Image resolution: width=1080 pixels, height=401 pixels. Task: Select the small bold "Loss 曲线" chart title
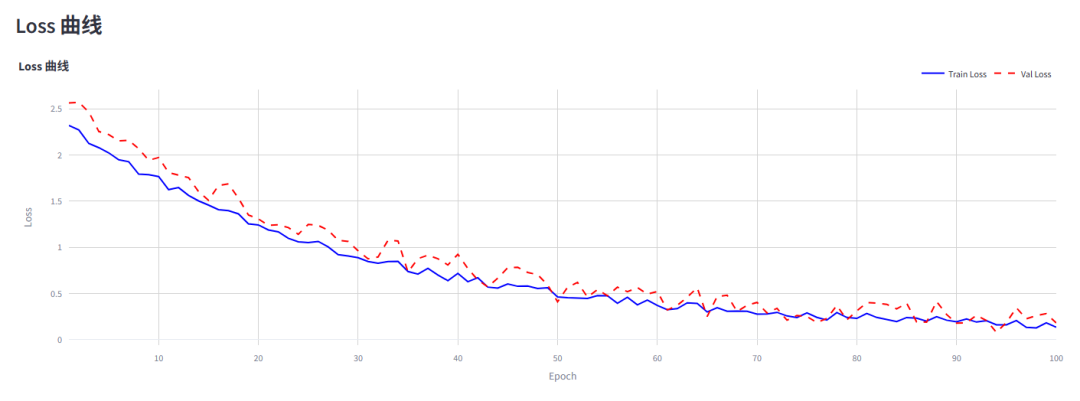coord(44,67)
